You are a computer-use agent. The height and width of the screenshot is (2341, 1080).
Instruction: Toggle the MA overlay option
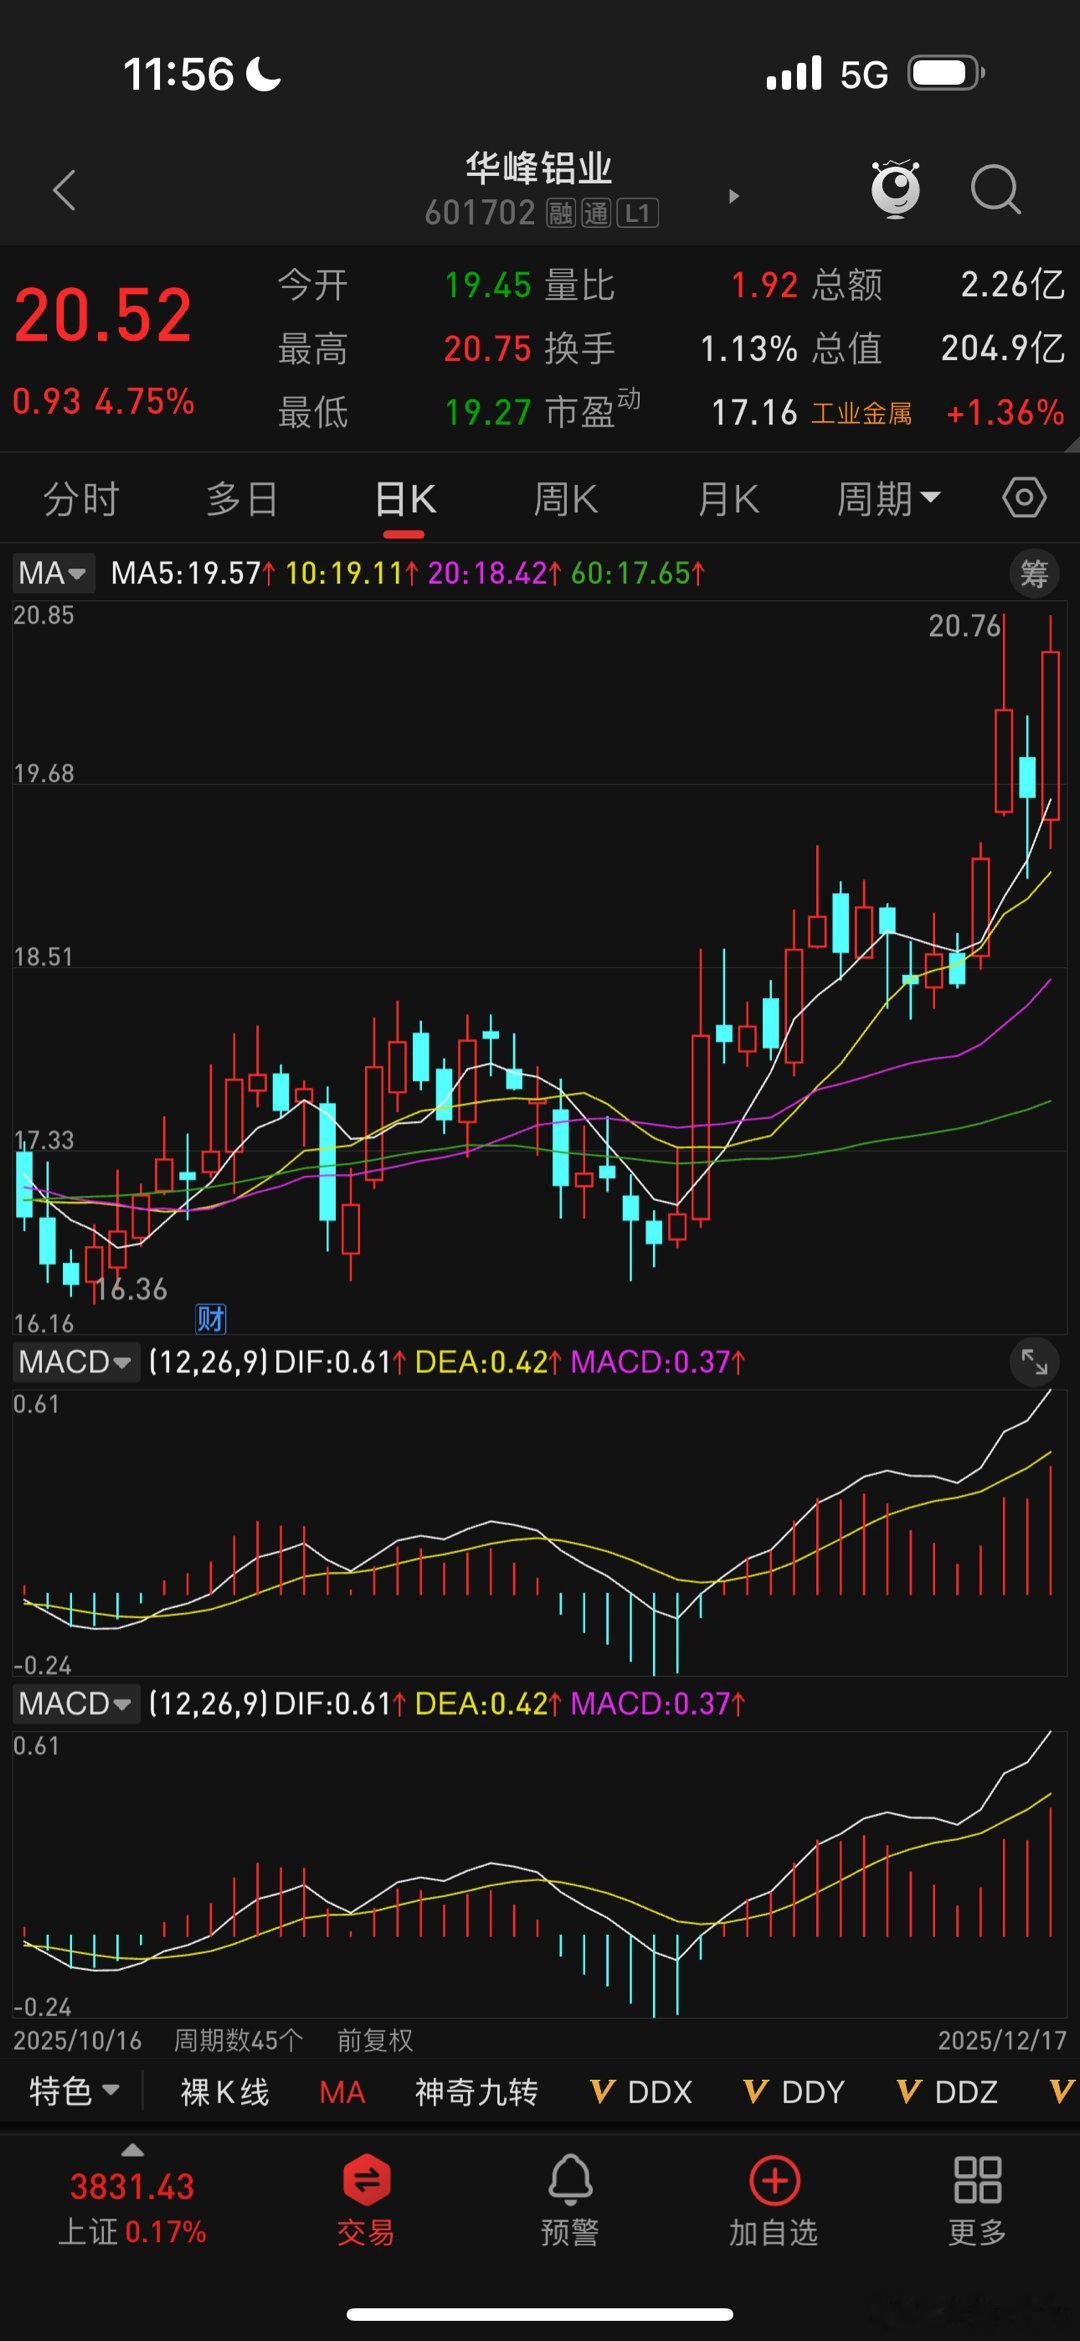pyautogui.click(x=342, y=2092)
